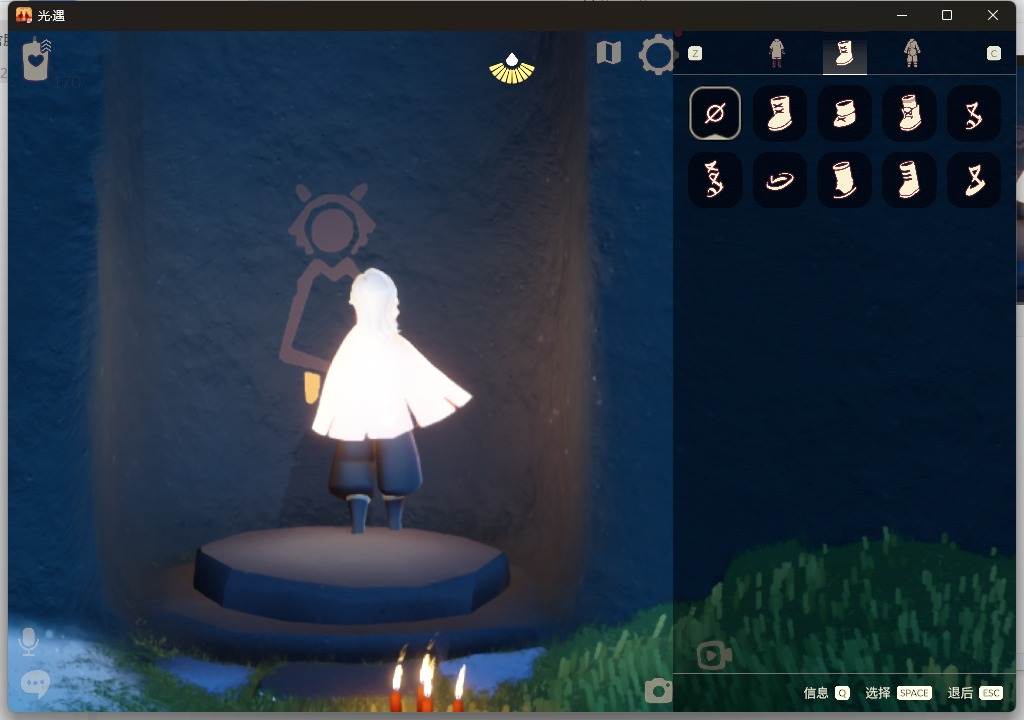The height and width of the screenshot is (720, 1024).
Task: Equip the tall boot with two X laces
Action: click(x=779, y=113)
